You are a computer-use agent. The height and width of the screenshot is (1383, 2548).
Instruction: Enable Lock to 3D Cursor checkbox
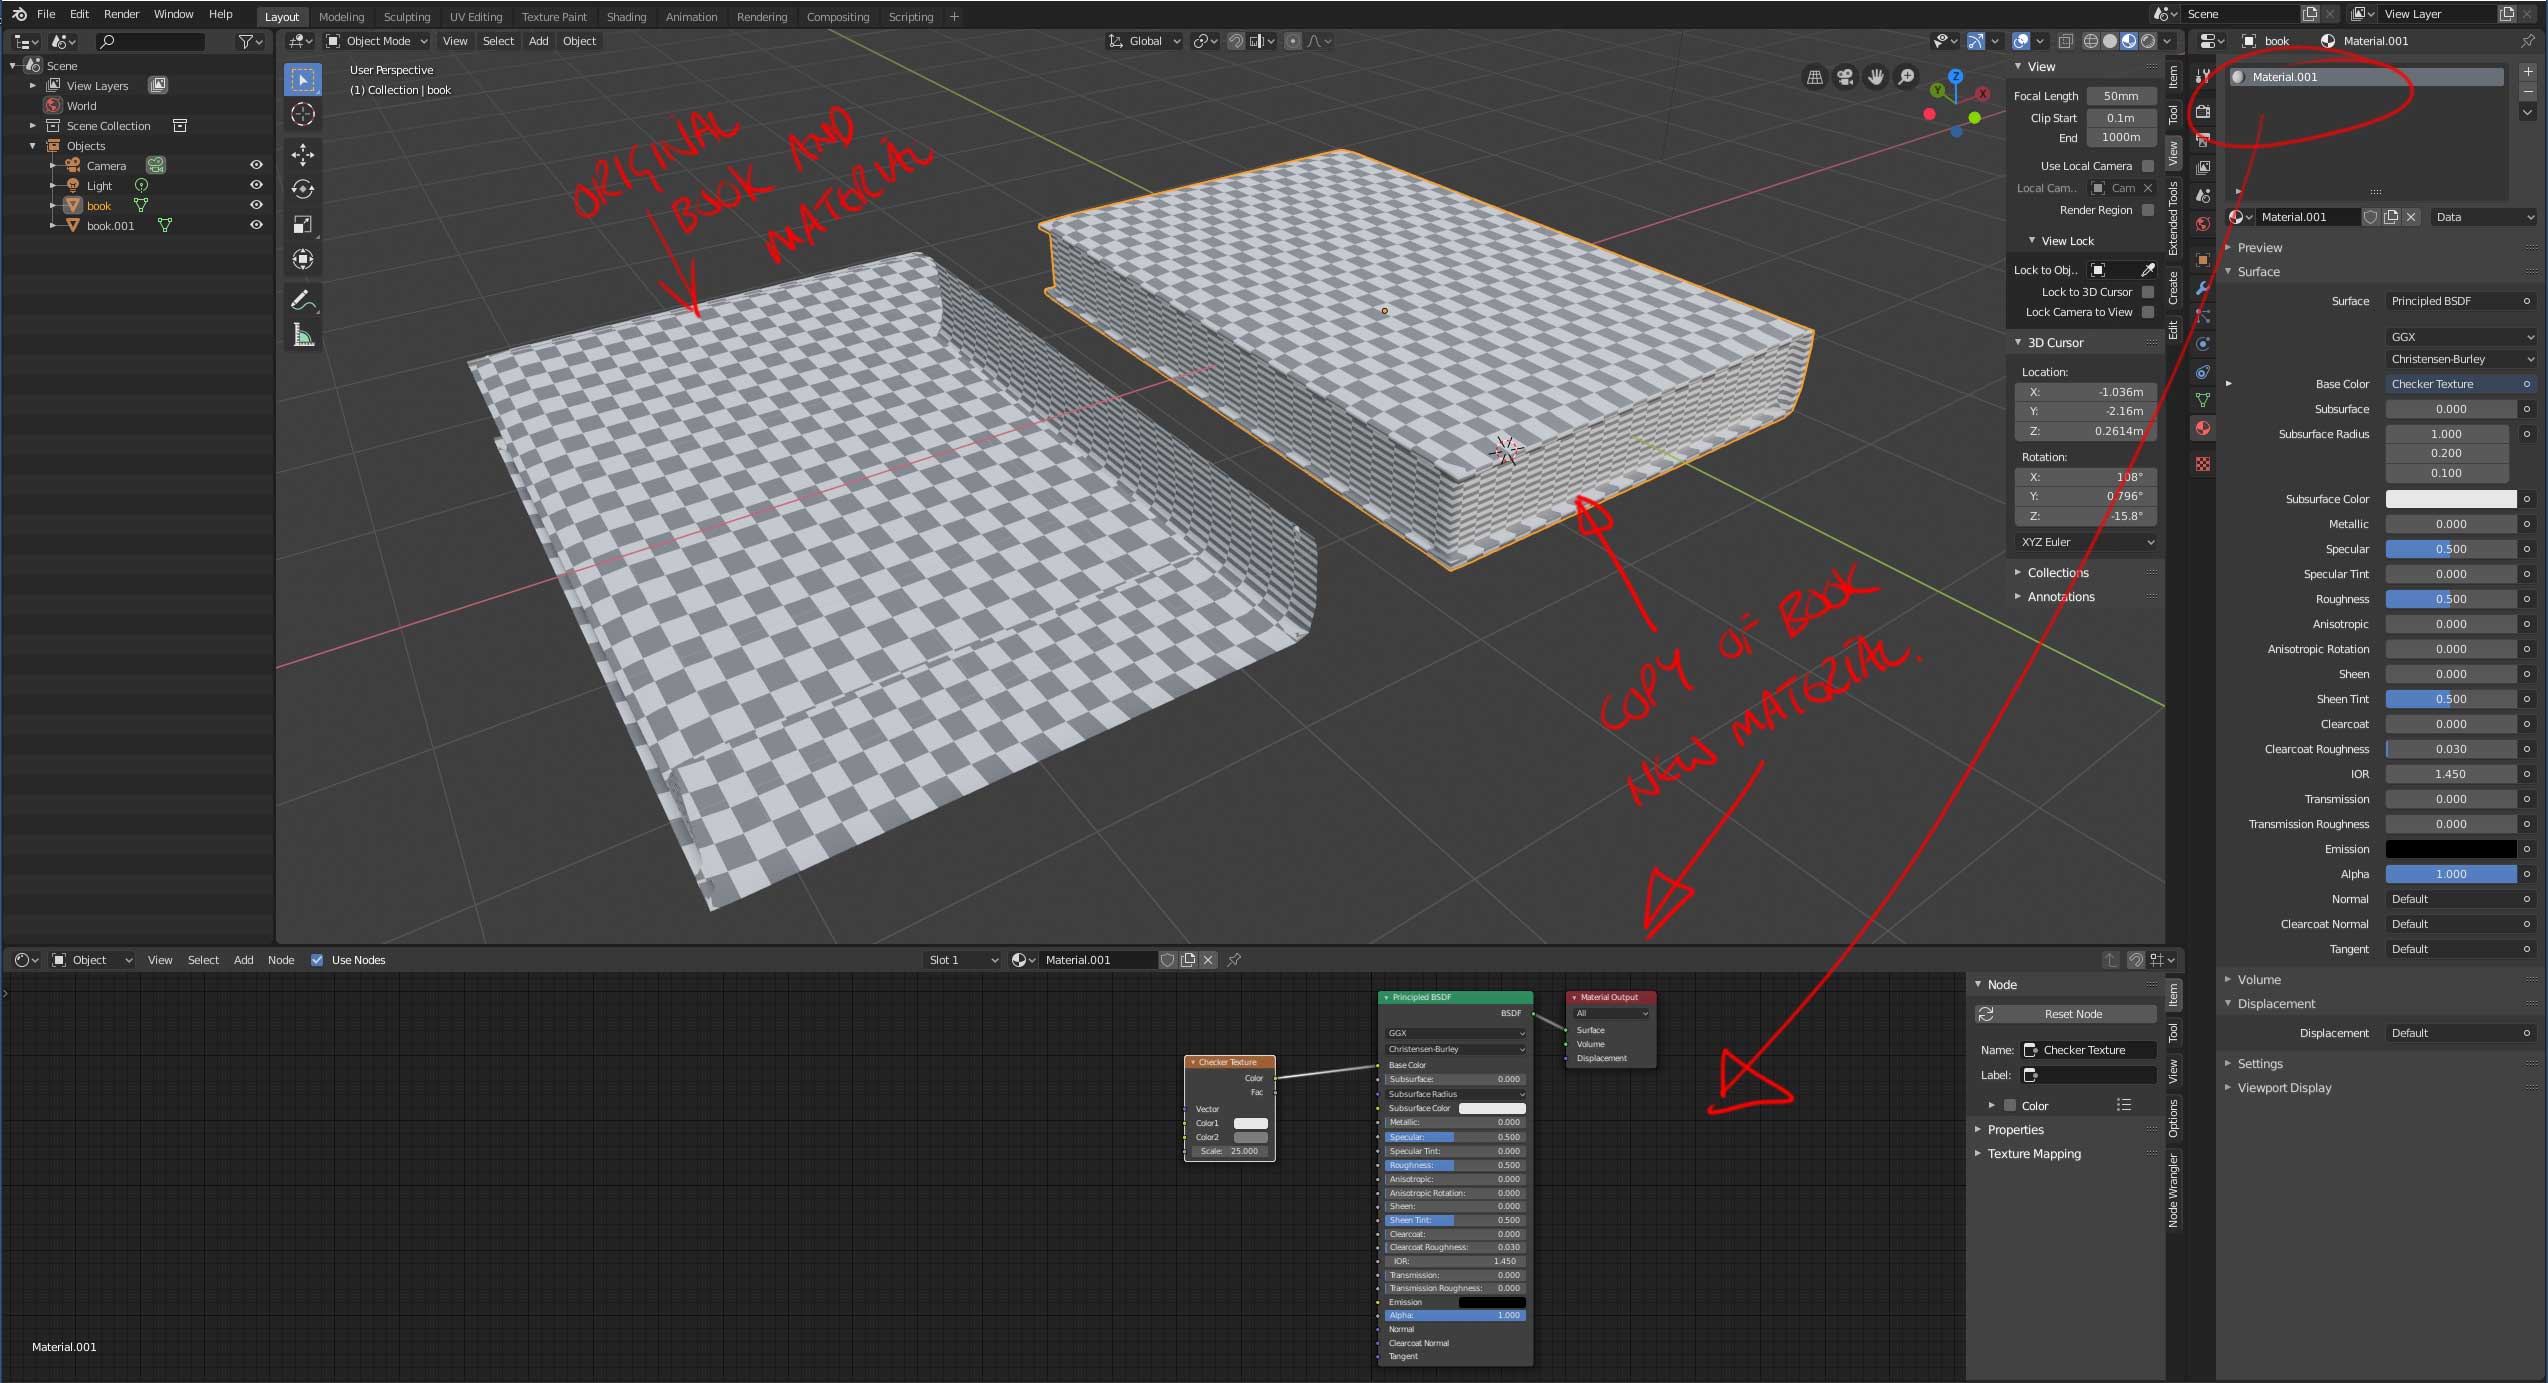2148,292
